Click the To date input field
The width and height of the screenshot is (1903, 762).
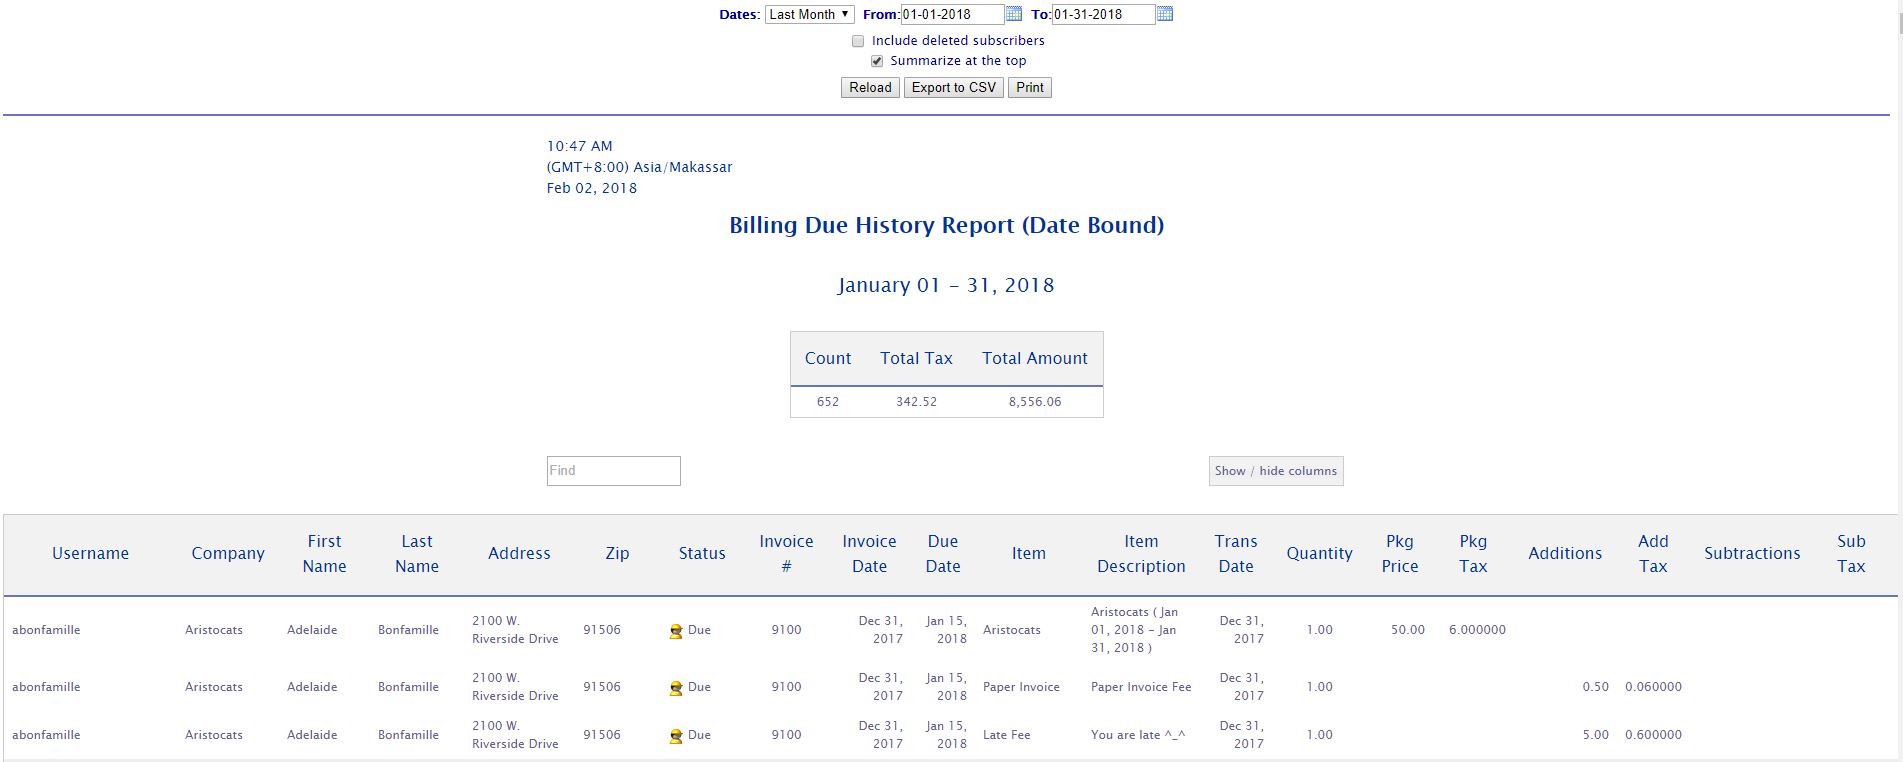(x=1103, y=14)
